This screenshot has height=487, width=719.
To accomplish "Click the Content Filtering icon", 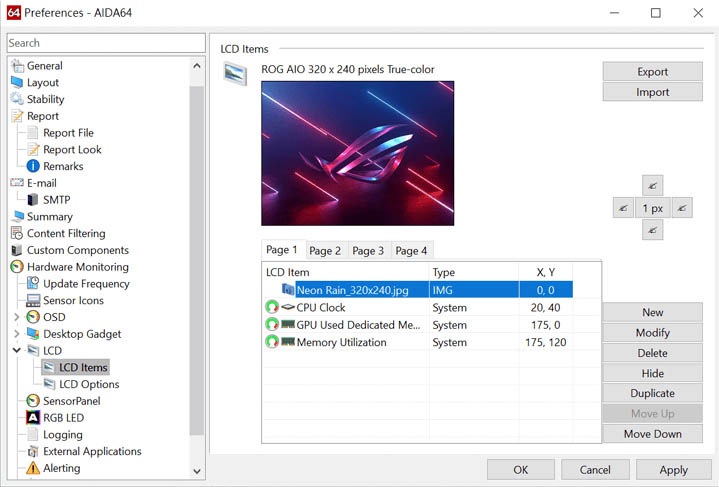I will [x=17, y=233].
